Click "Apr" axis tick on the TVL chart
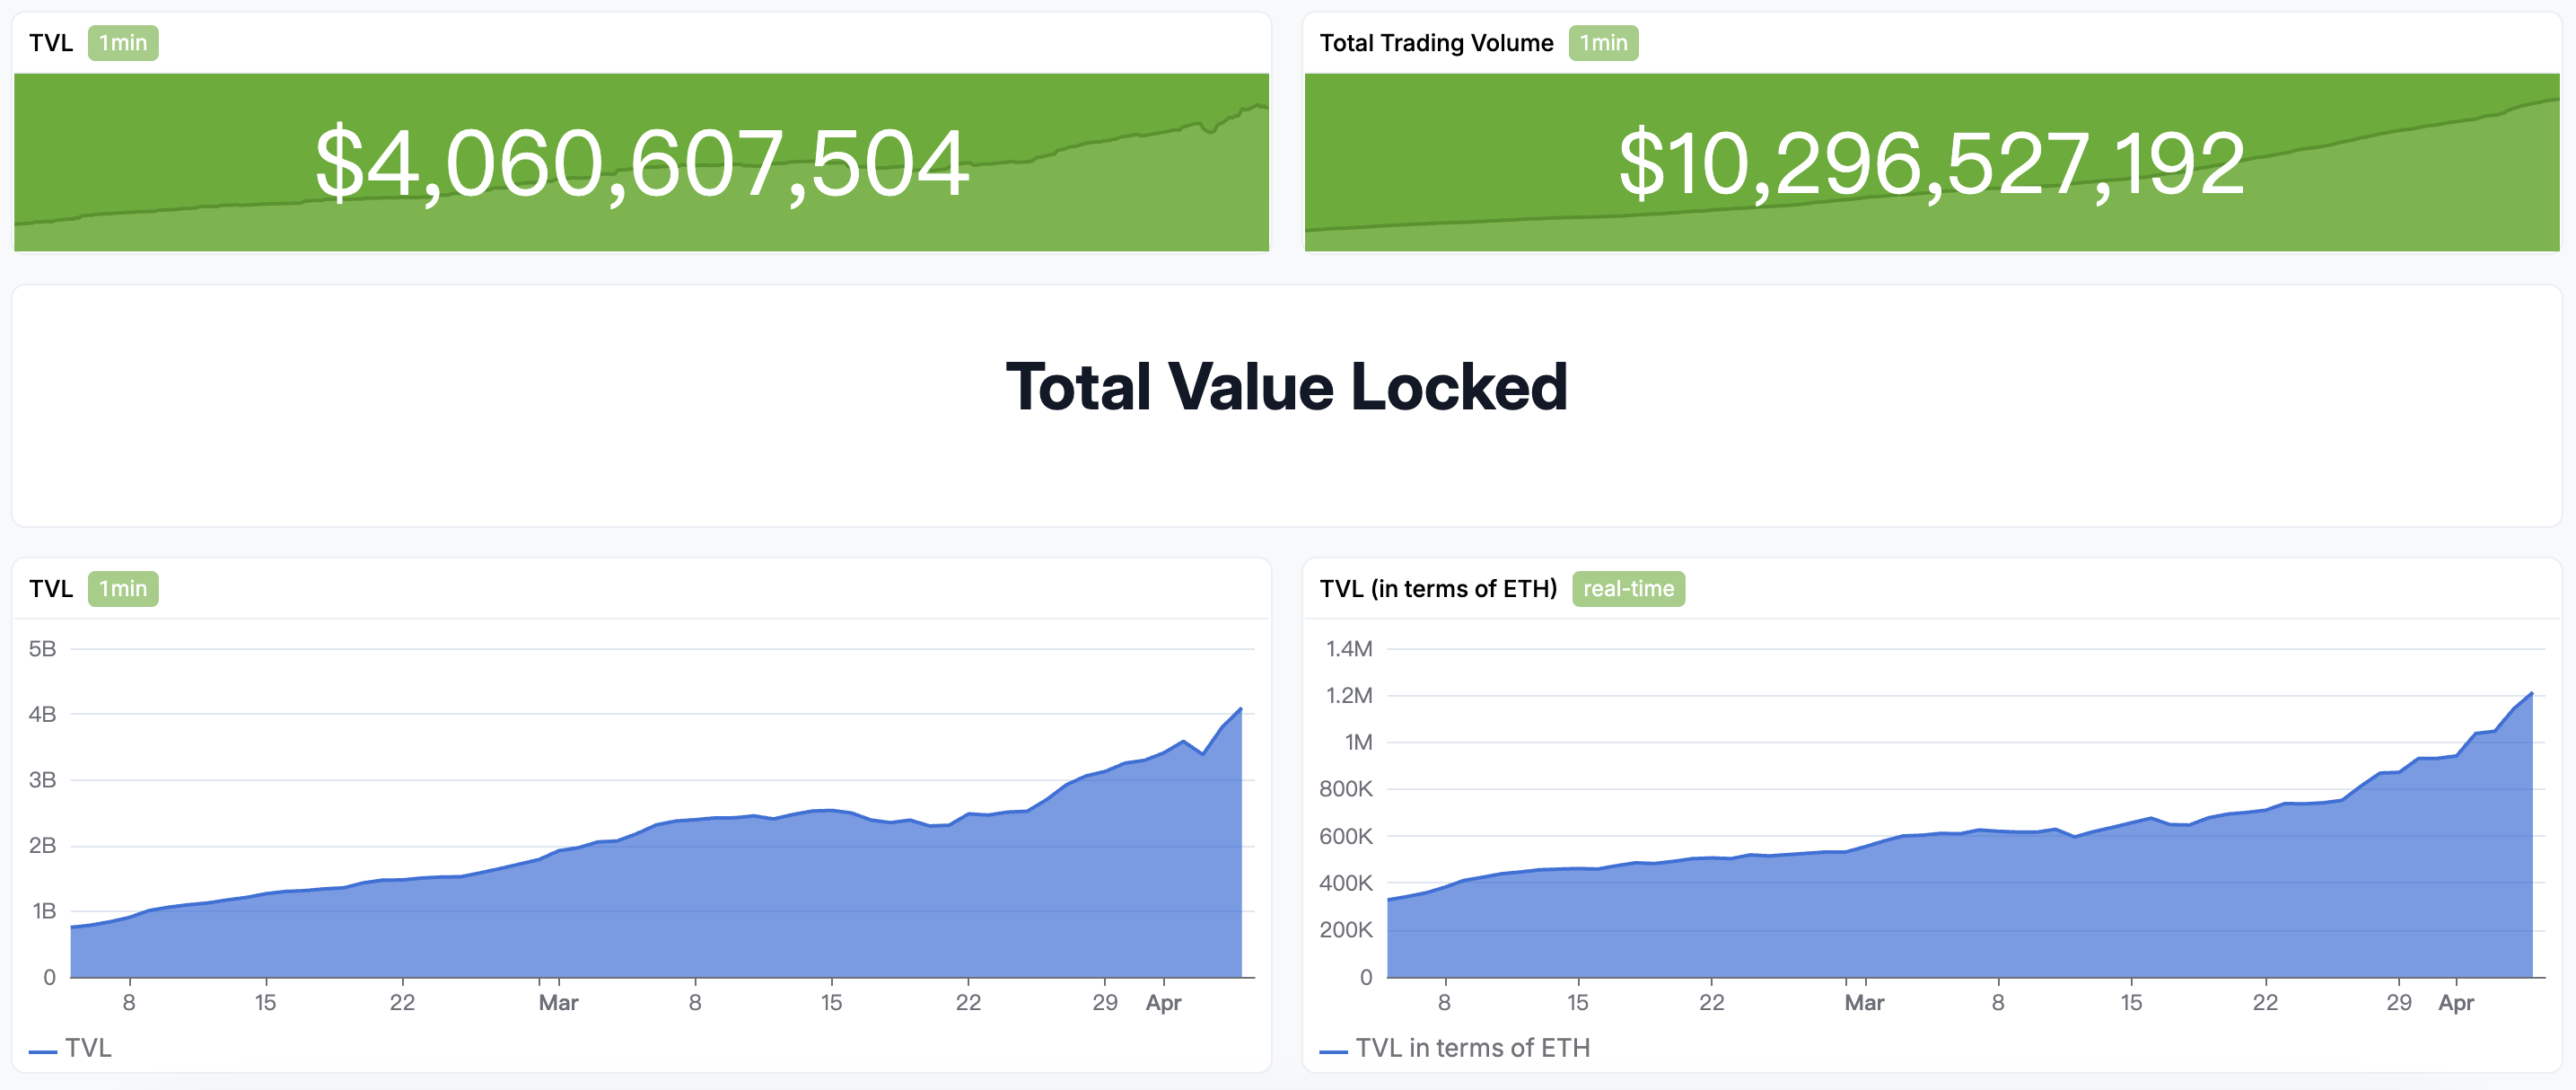The height and width of the screenshot is (1090, 2576). click(x=1163, y=1003)
